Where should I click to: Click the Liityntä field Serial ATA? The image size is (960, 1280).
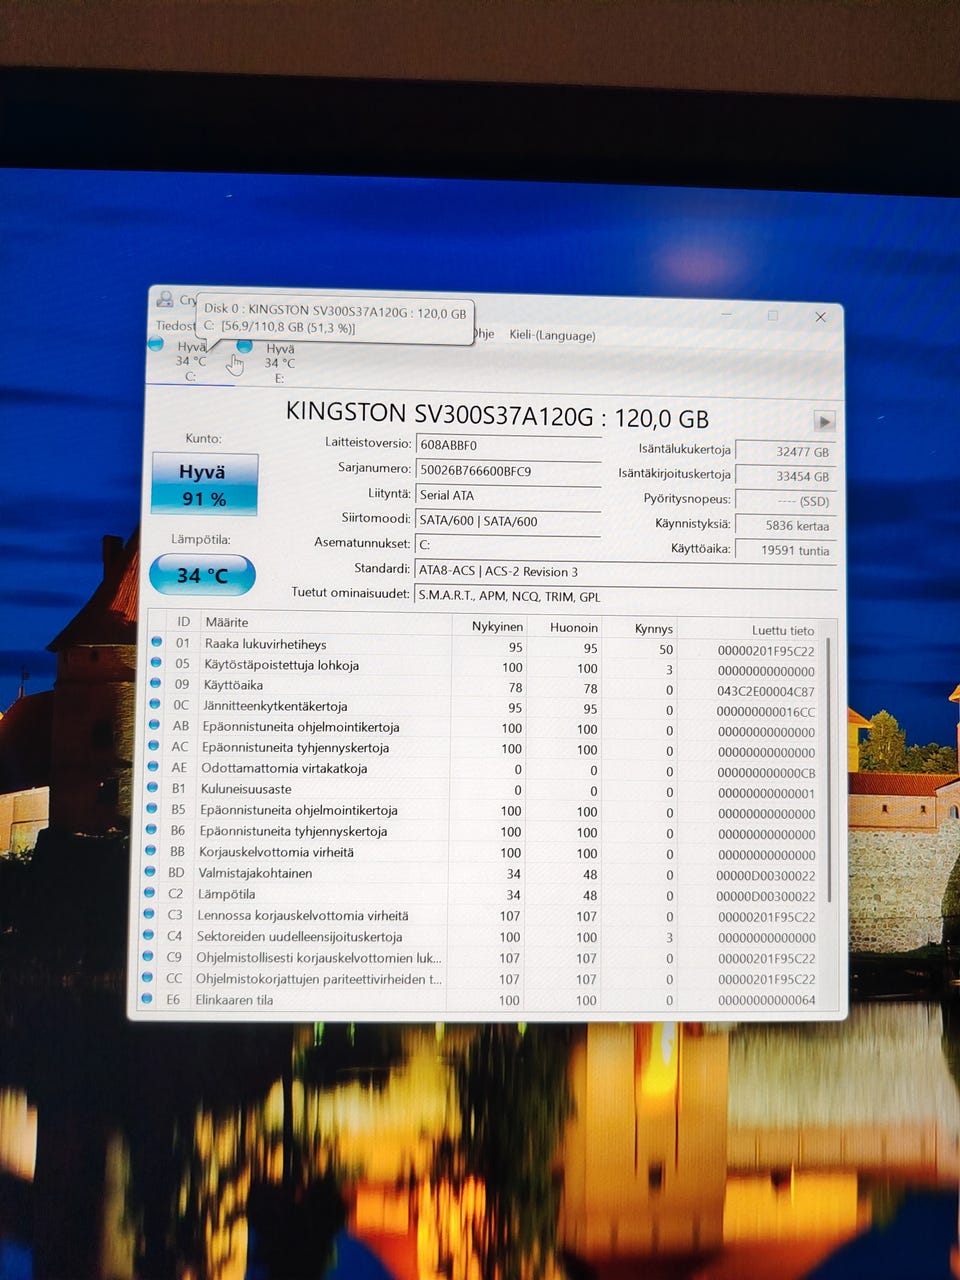pyautogui.click(x=508, y=495)
